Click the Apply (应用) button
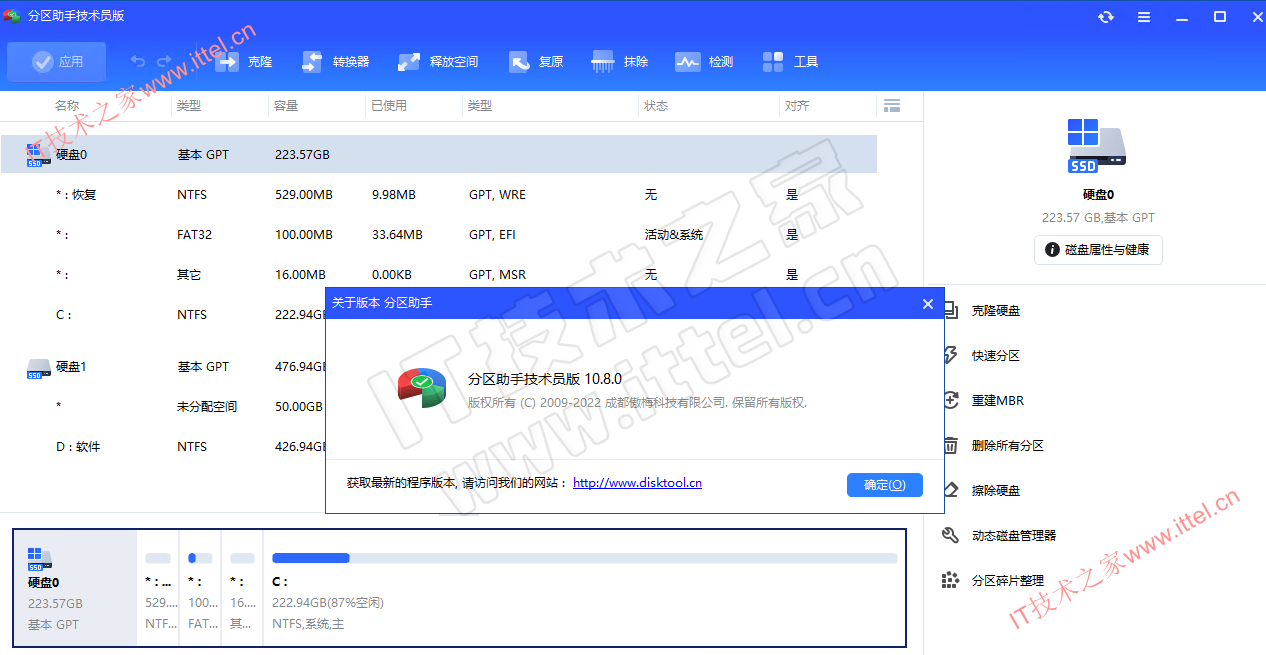Viewport: 1266px width, 655px height. [57, 62]
